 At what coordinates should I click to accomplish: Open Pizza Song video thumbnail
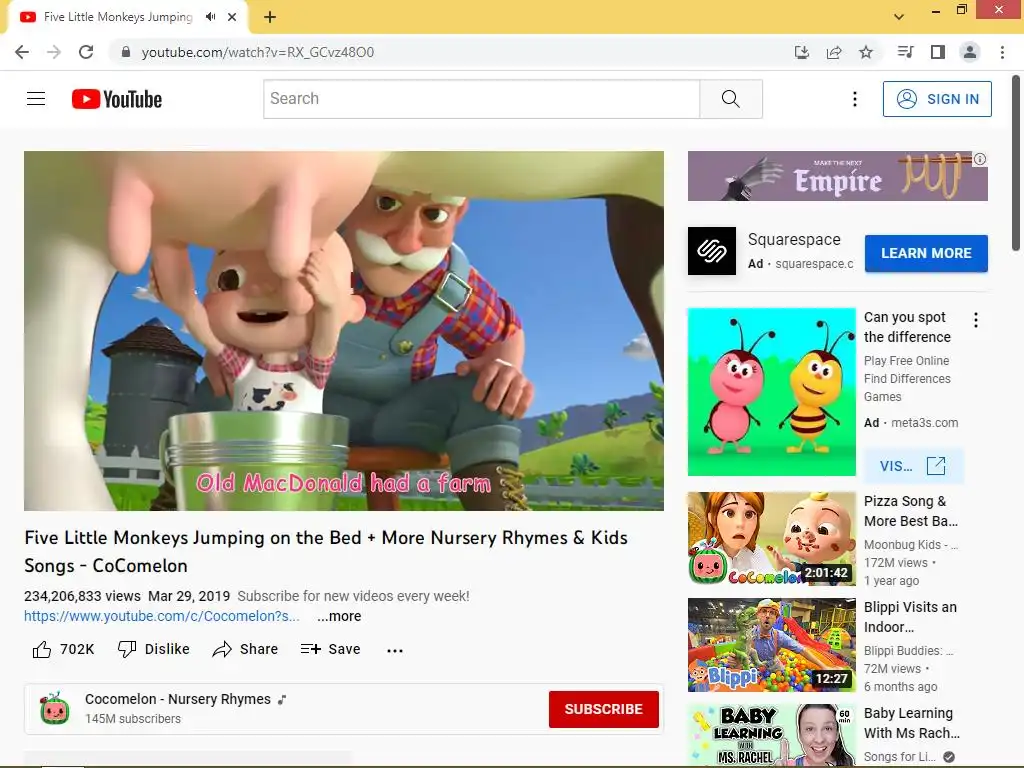[771, 539]
